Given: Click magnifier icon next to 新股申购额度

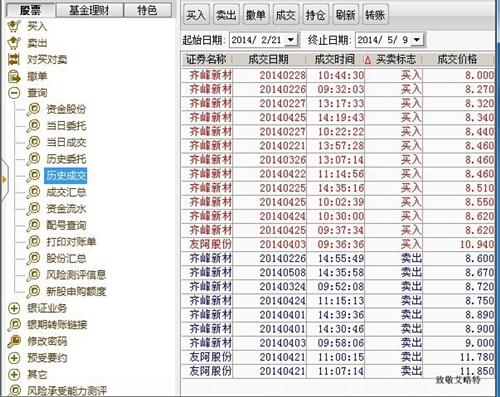Looking at the screenshot, I should (33, 291).
